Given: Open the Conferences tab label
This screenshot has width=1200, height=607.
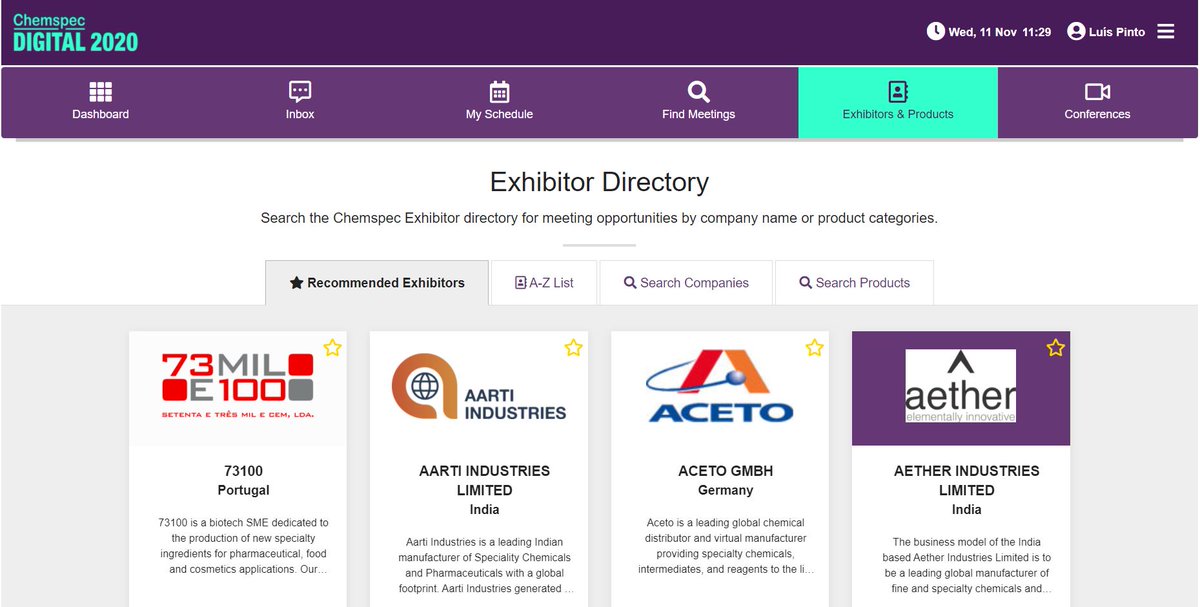Looking at the screenshot, I should (1097, 114).
